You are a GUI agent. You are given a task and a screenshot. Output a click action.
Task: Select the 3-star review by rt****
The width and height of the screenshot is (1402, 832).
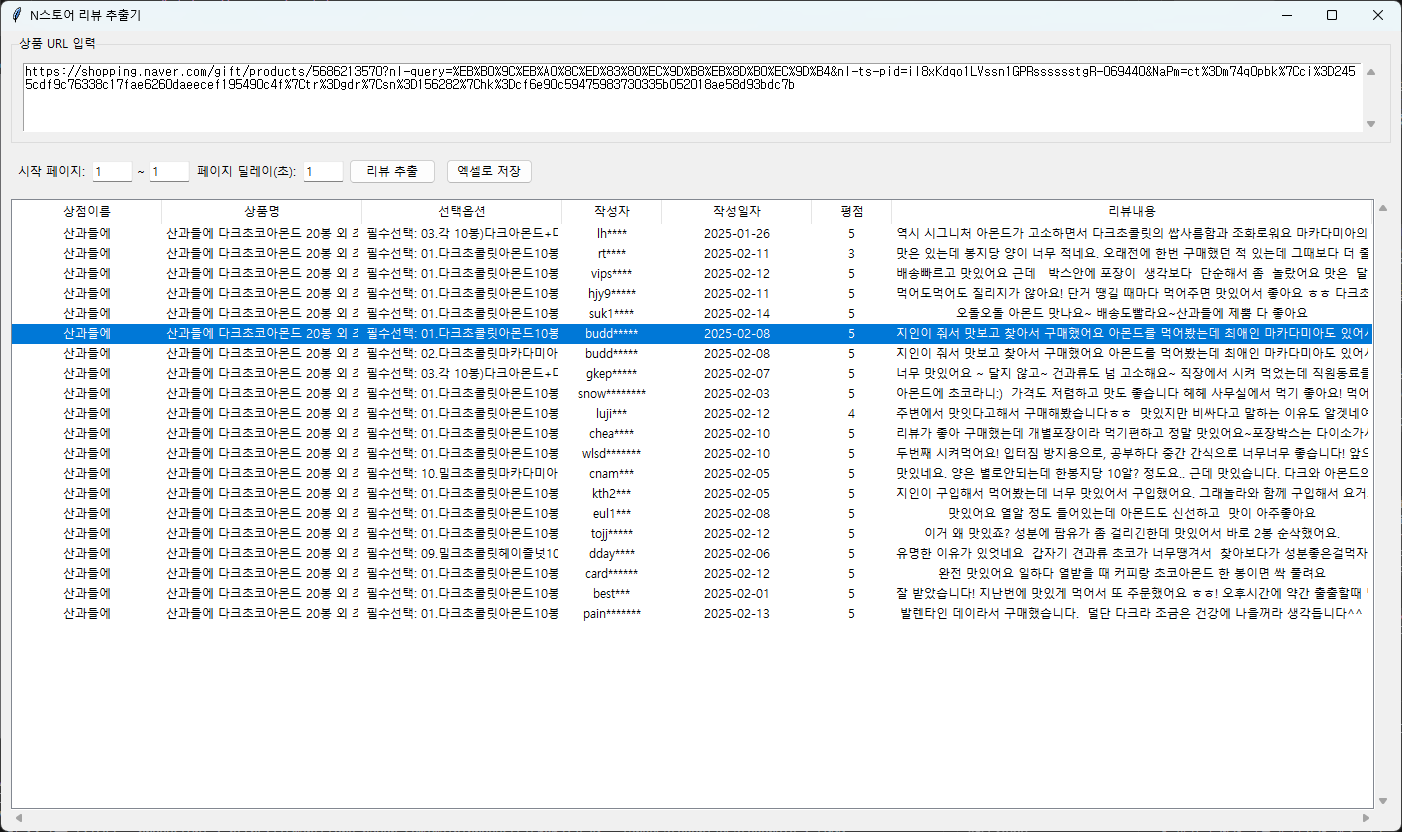pyautogui.click(x=611, y=254)
